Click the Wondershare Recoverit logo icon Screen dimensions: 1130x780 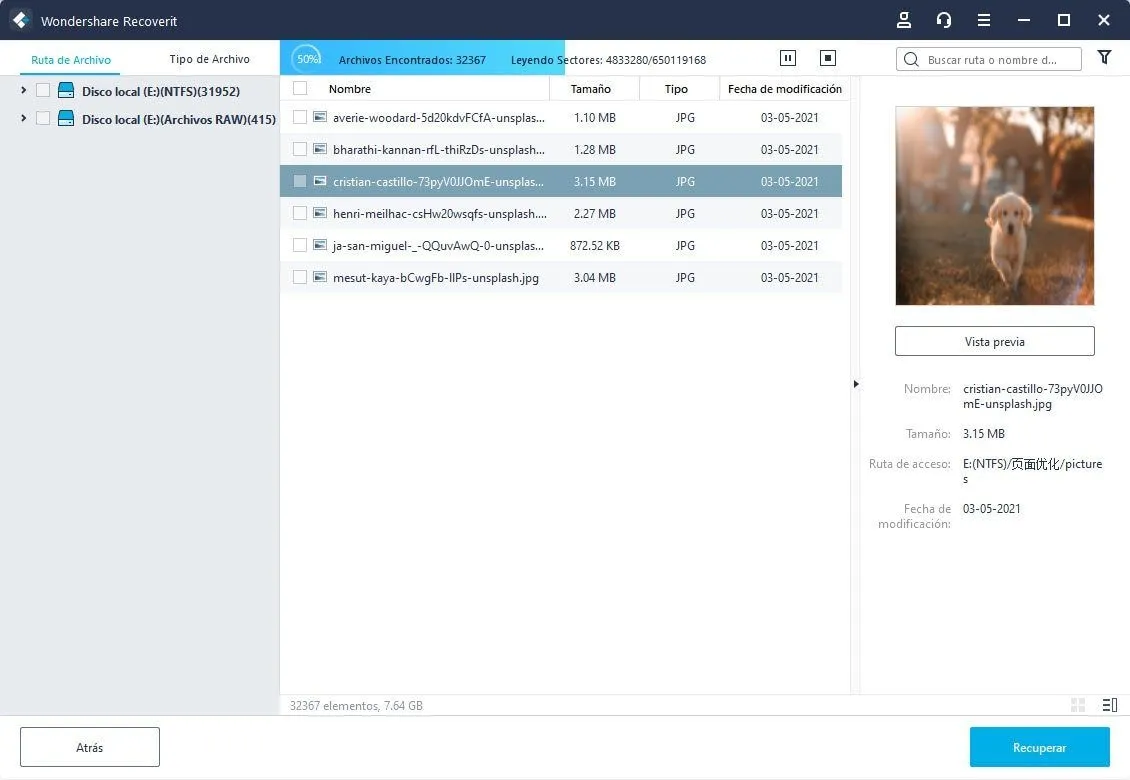pos(20,20)
